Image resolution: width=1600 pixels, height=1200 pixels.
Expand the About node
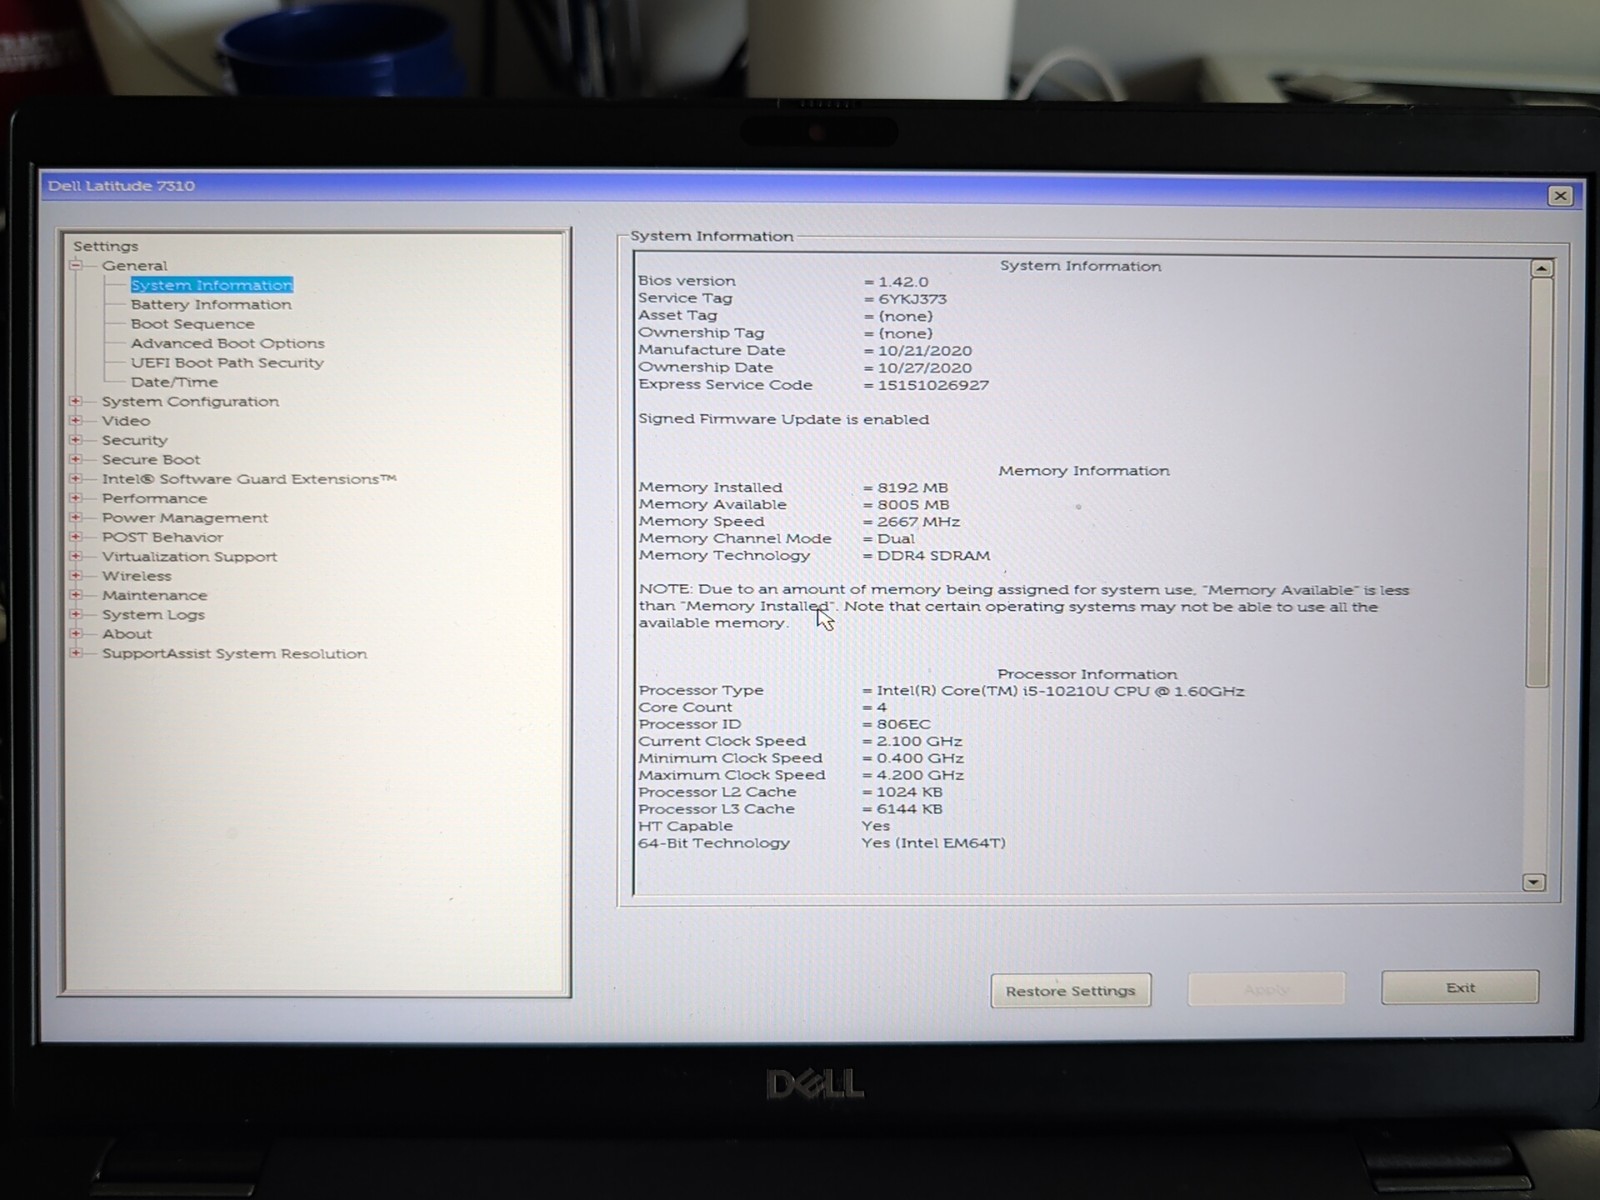click(75, 633)
